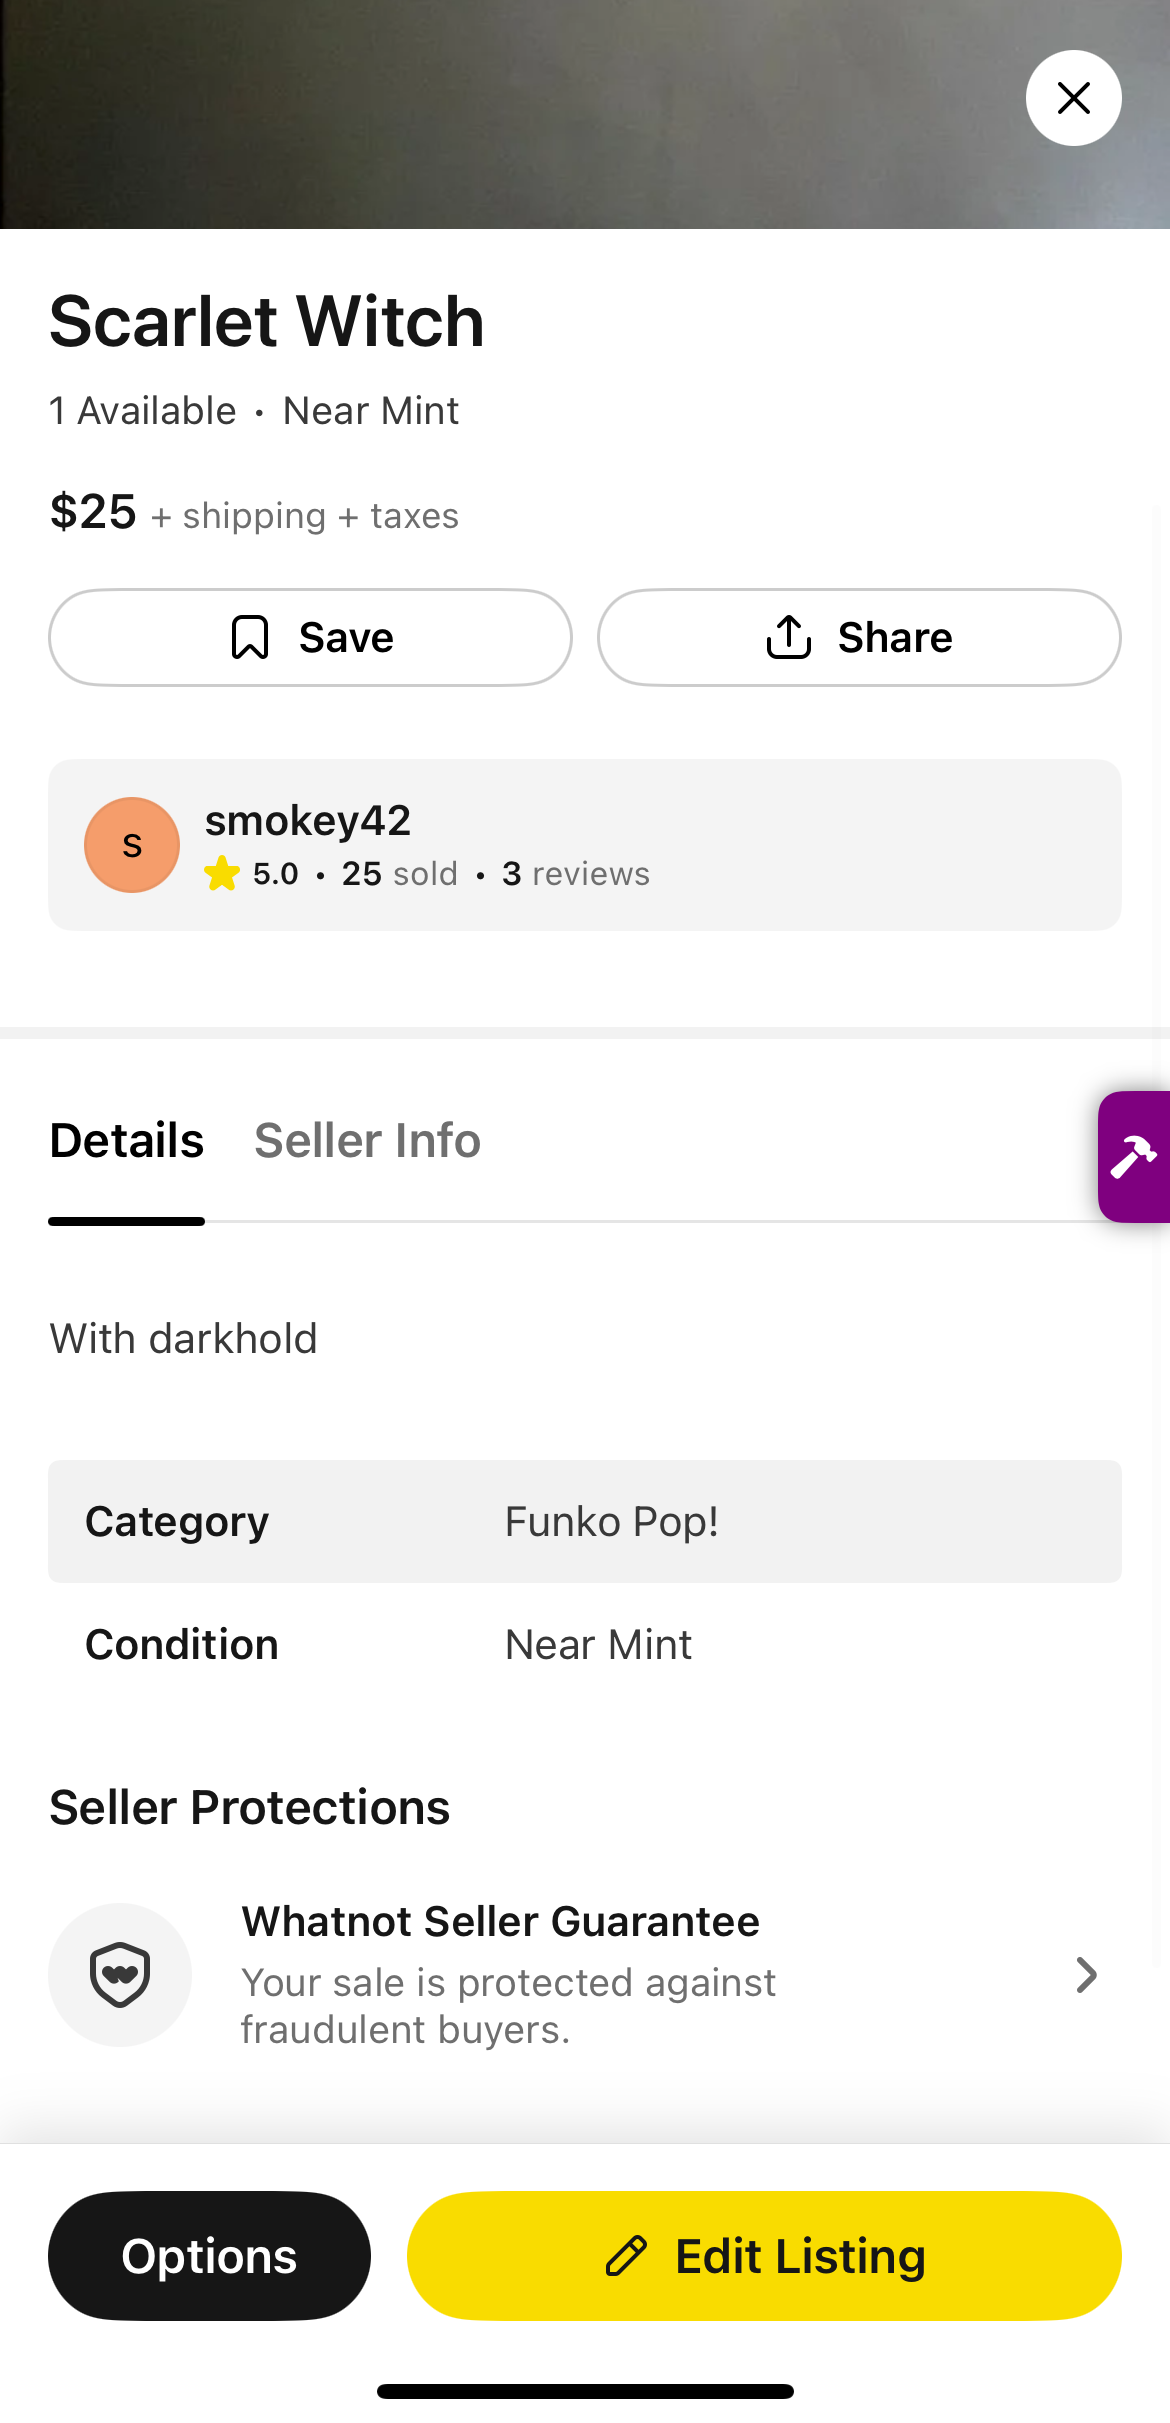
Task: Click the pencil icon on Edit Listing
Action: (x=627, y=2256)
